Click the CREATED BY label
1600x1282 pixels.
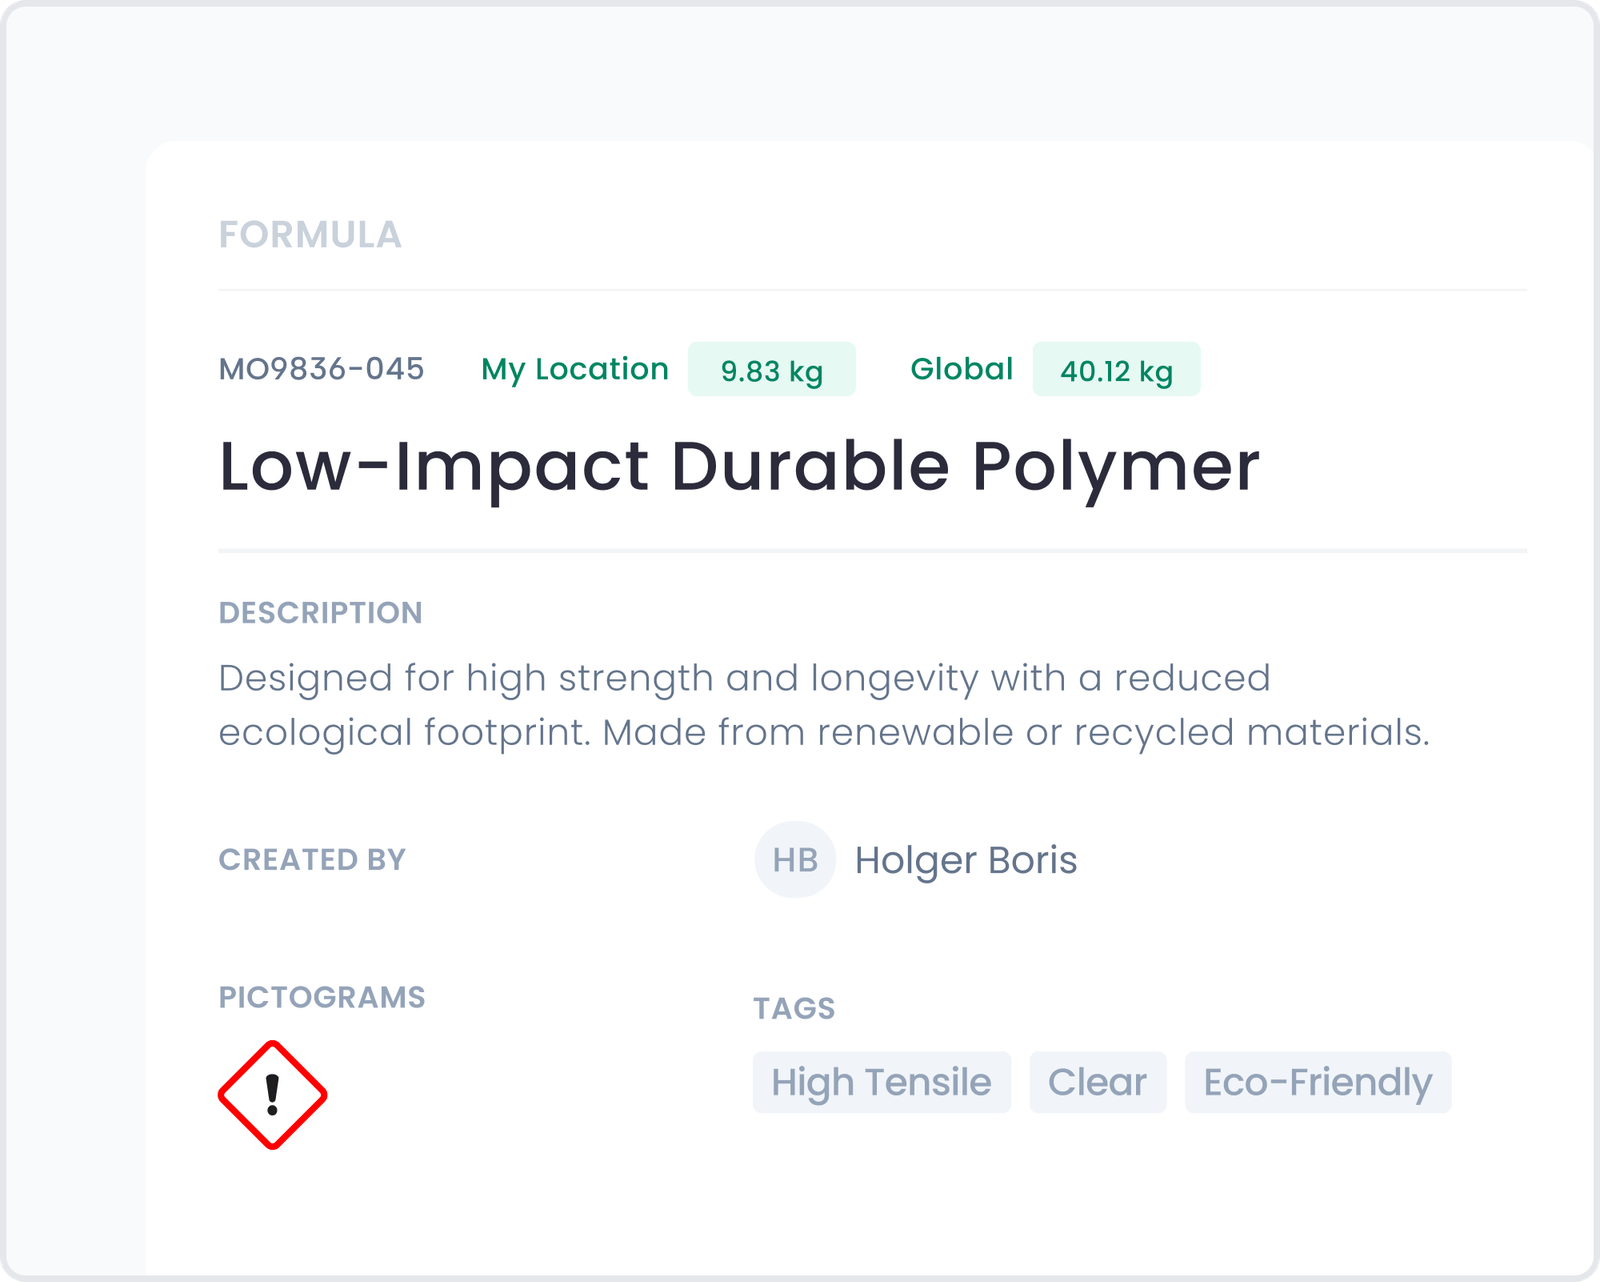pos(312,860)
